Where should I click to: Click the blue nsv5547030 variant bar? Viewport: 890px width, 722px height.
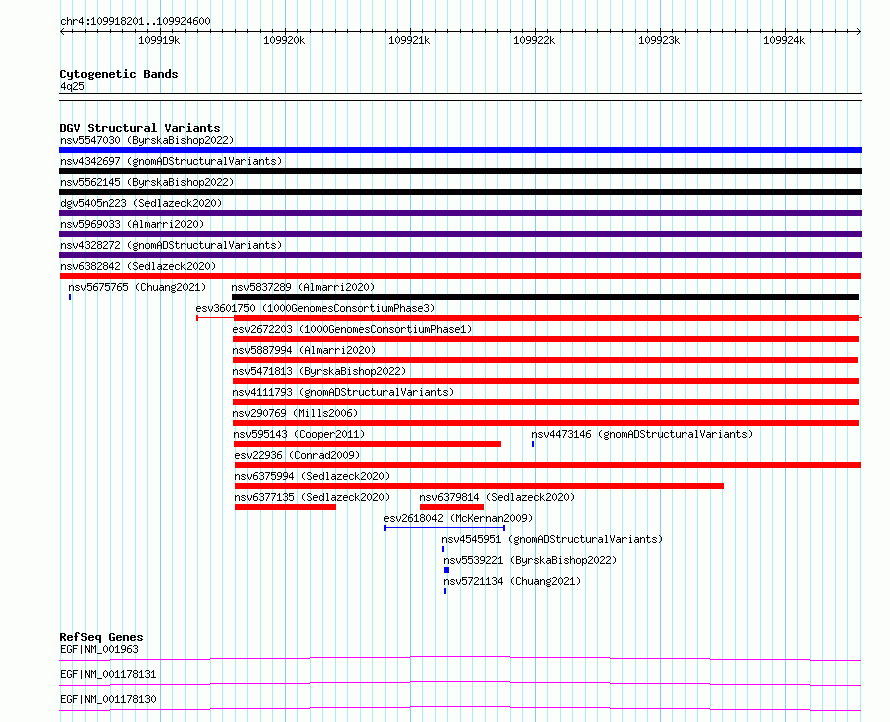click(460, 150)
